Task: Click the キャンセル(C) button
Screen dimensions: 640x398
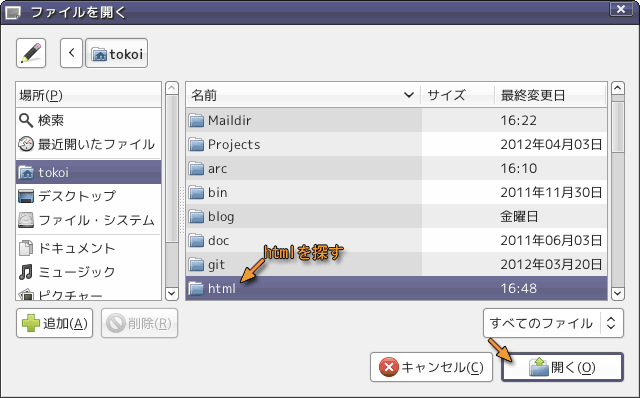Action: coord(431,367)
